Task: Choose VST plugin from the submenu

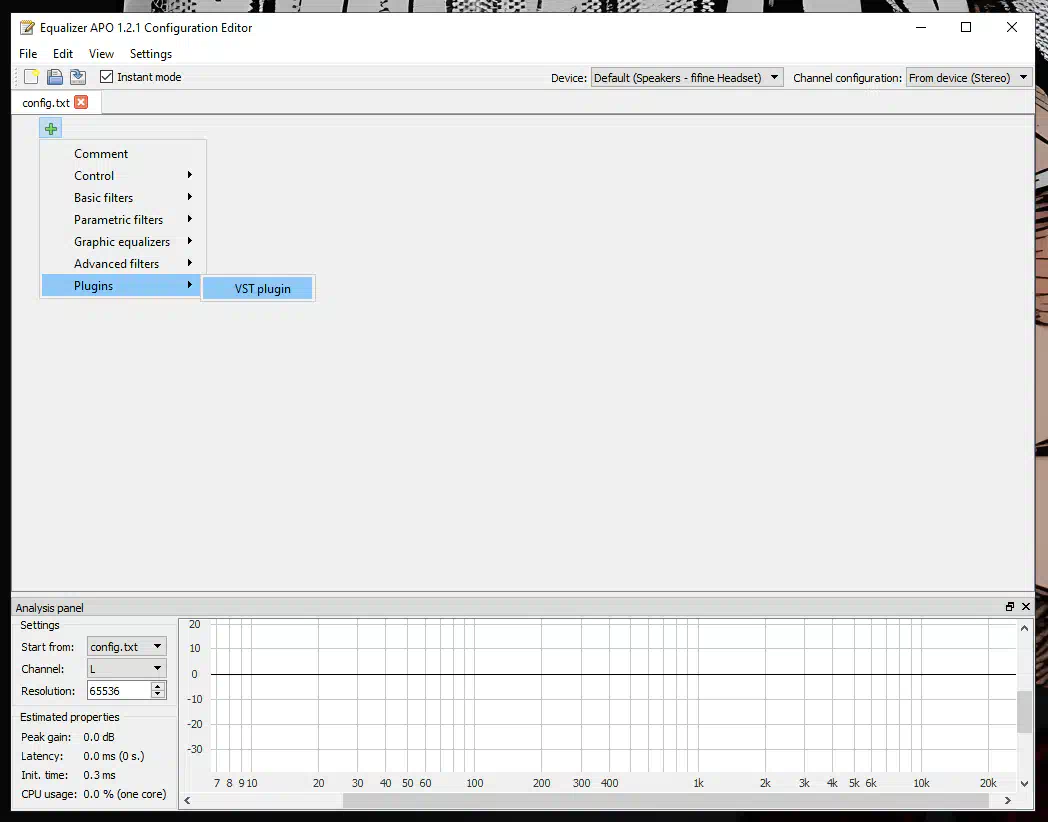Action: tap(258, 289)
